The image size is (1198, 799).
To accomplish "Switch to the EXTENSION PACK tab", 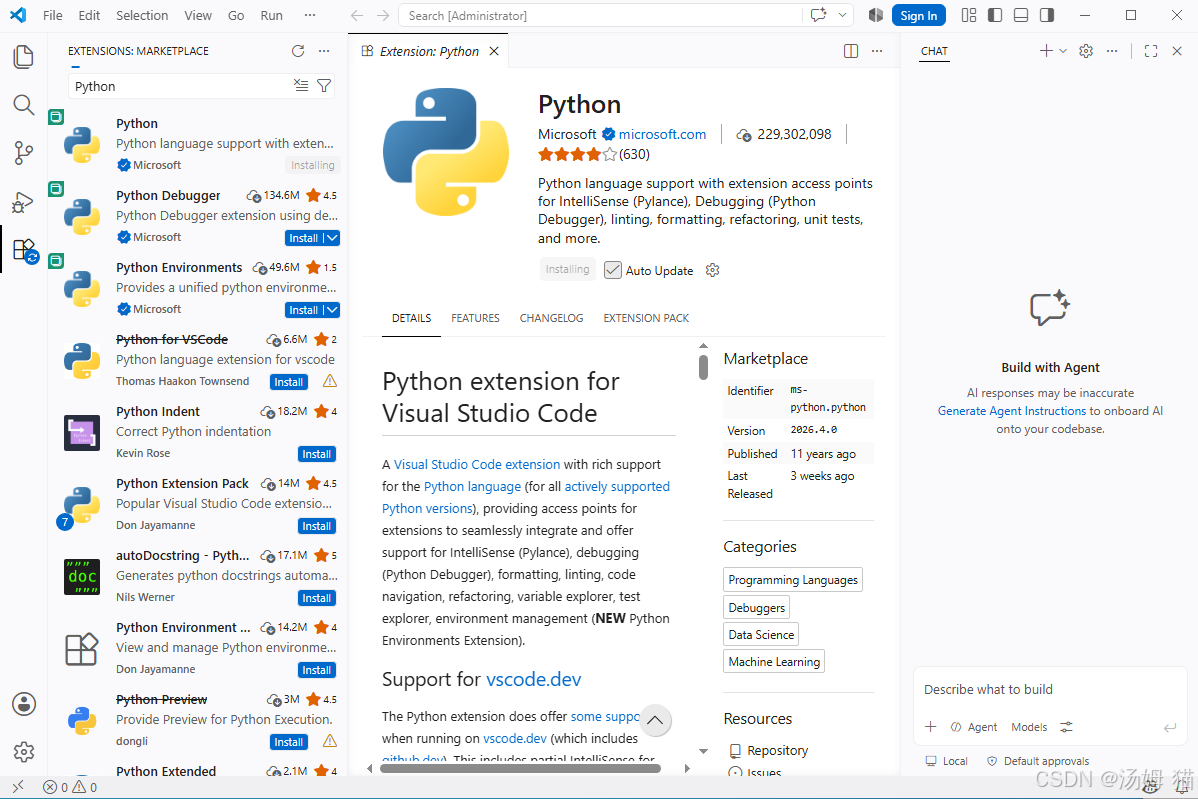I will point(646,319).
